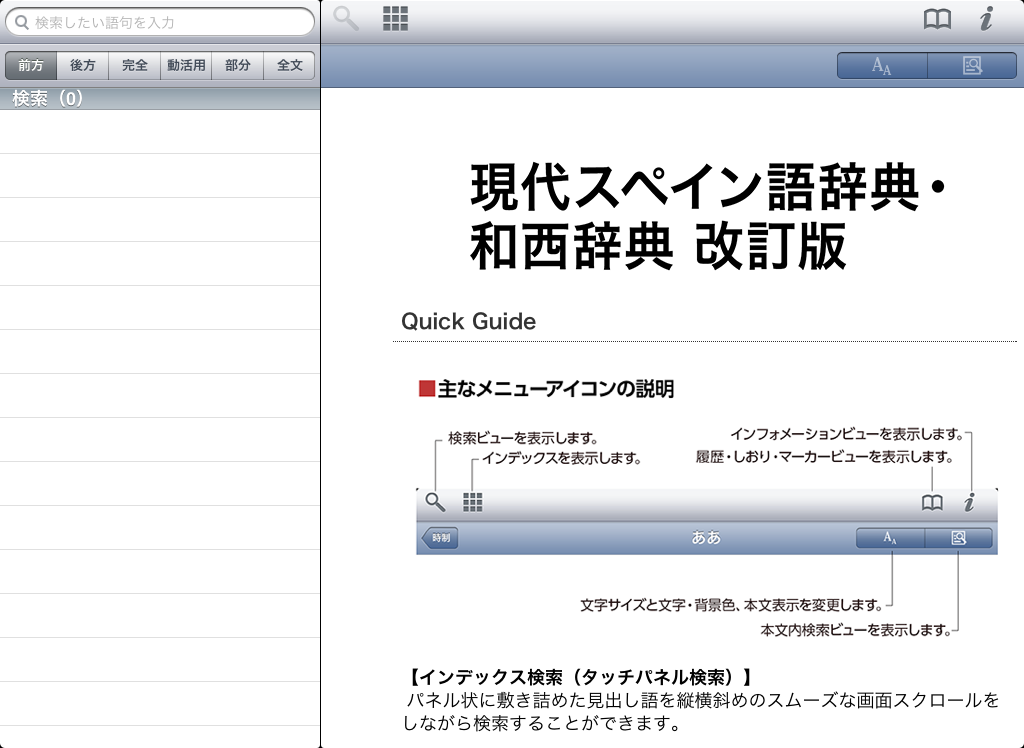Select 完全 exact match mode

pyautogui.click(x=135, y=66)
